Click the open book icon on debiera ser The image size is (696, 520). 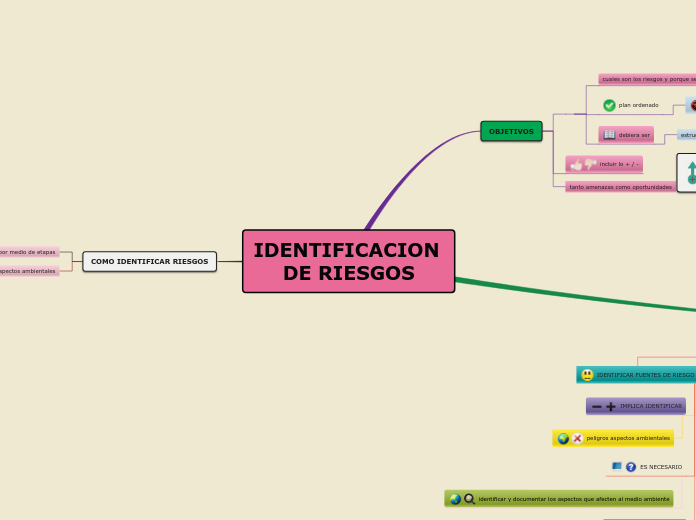click(x=609, y=135)
